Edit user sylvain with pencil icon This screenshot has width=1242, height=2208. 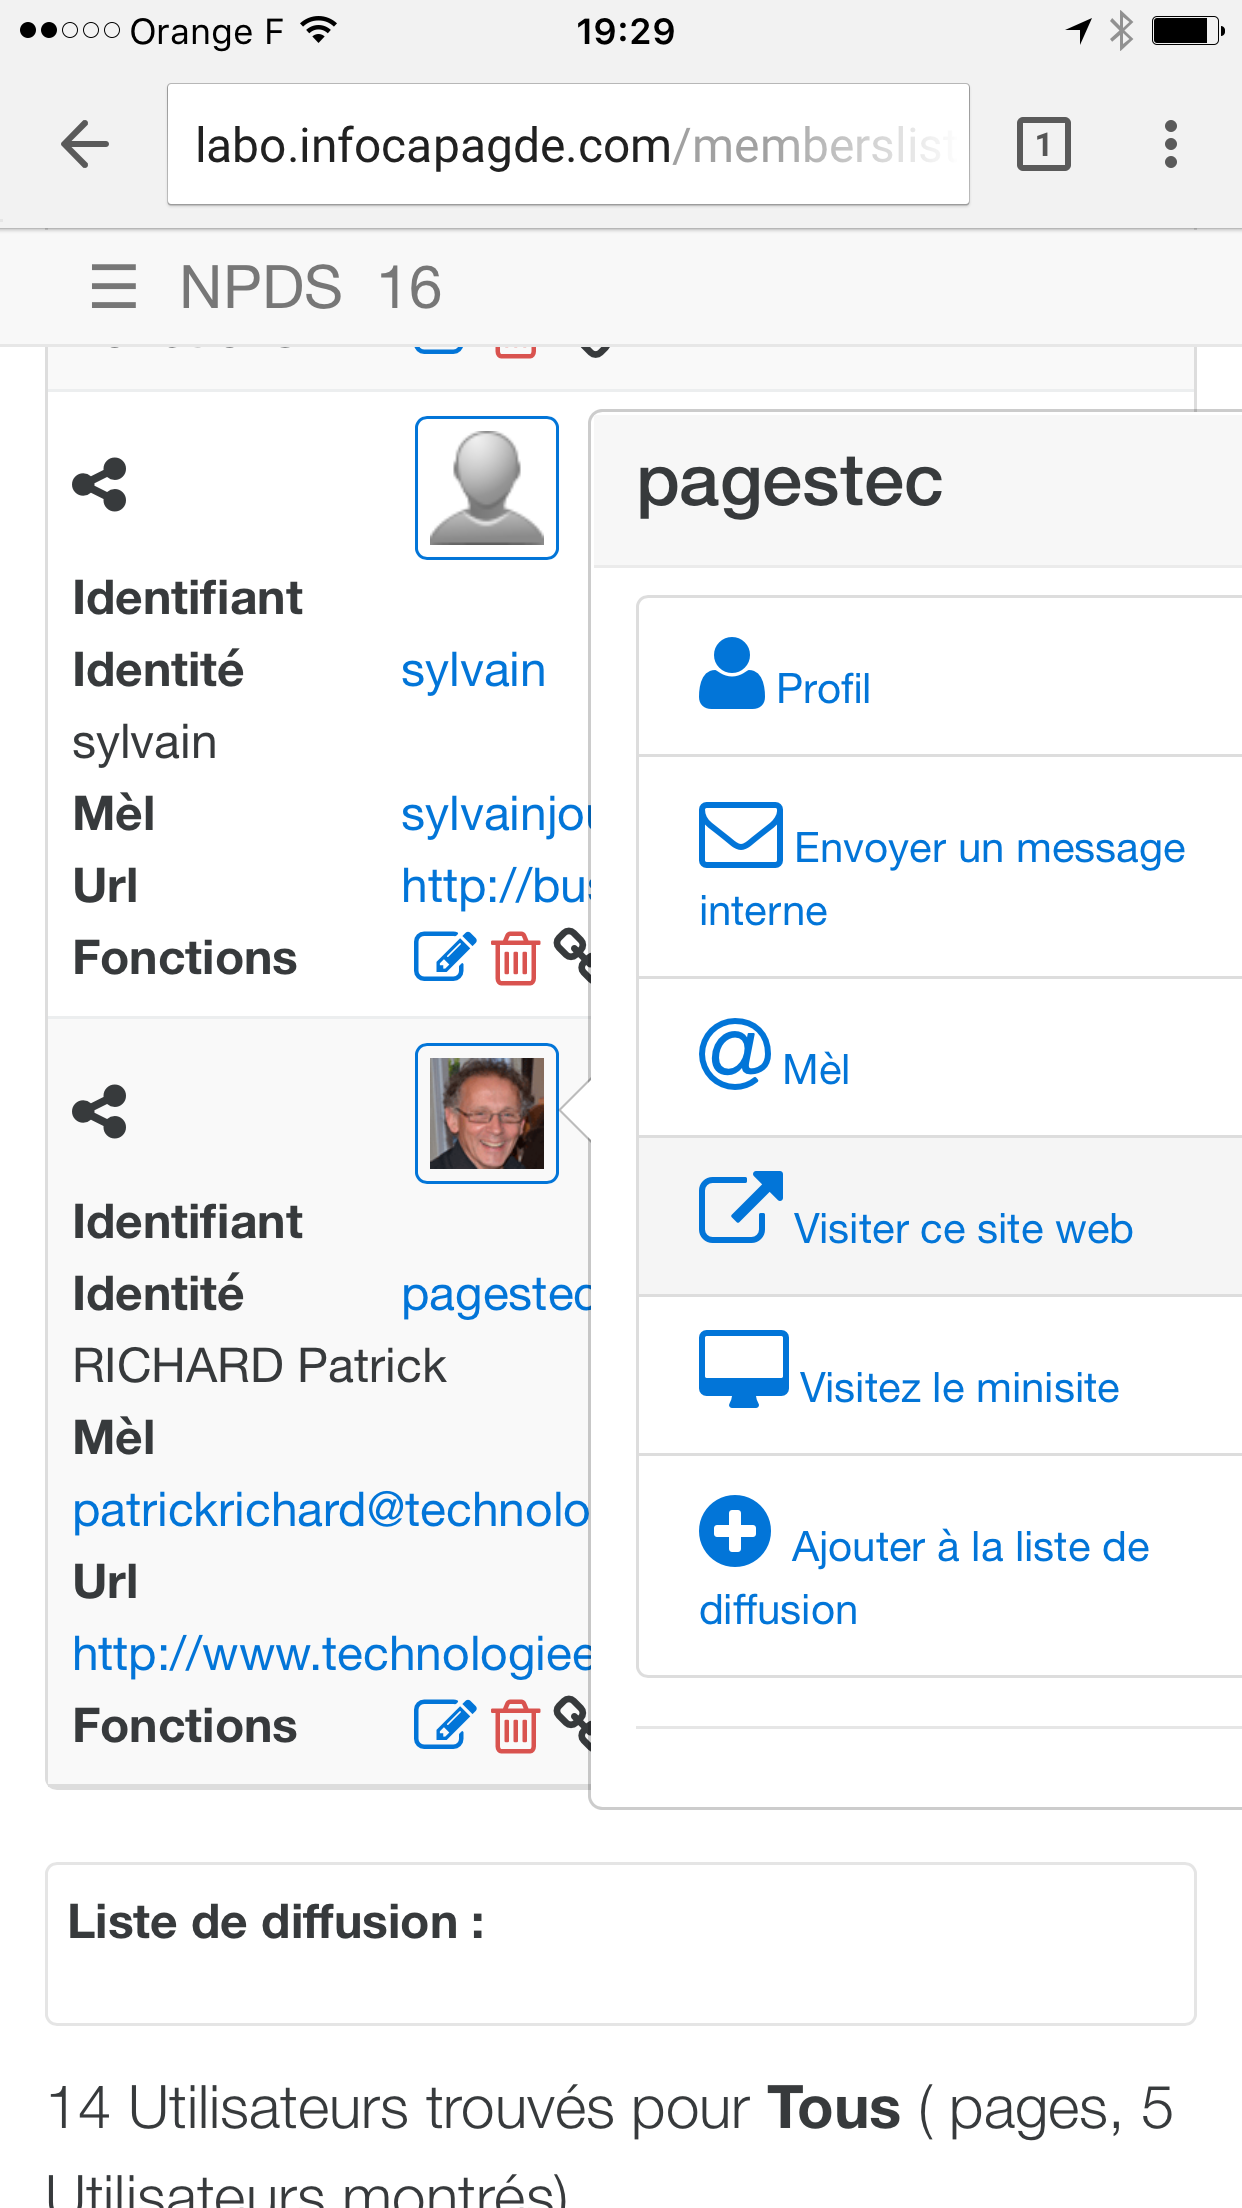point(444,957)
